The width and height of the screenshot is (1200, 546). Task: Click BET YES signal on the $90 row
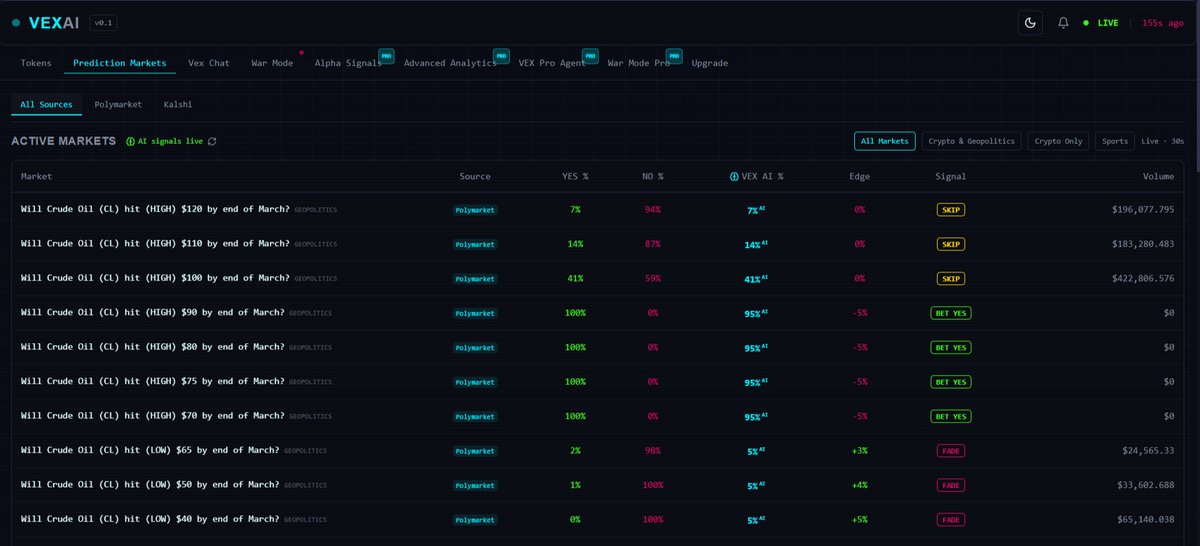(950, 313)
